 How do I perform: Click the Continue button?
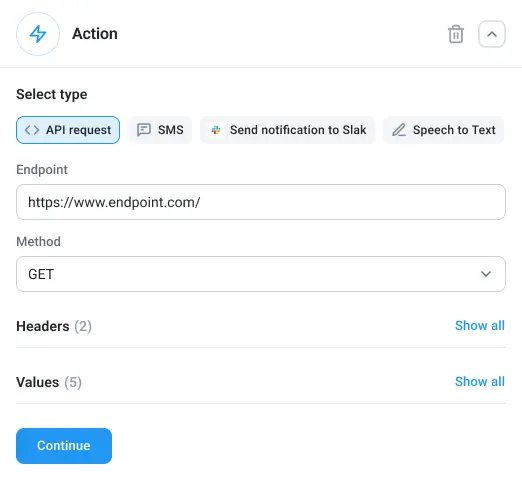[x=64, y=446]
